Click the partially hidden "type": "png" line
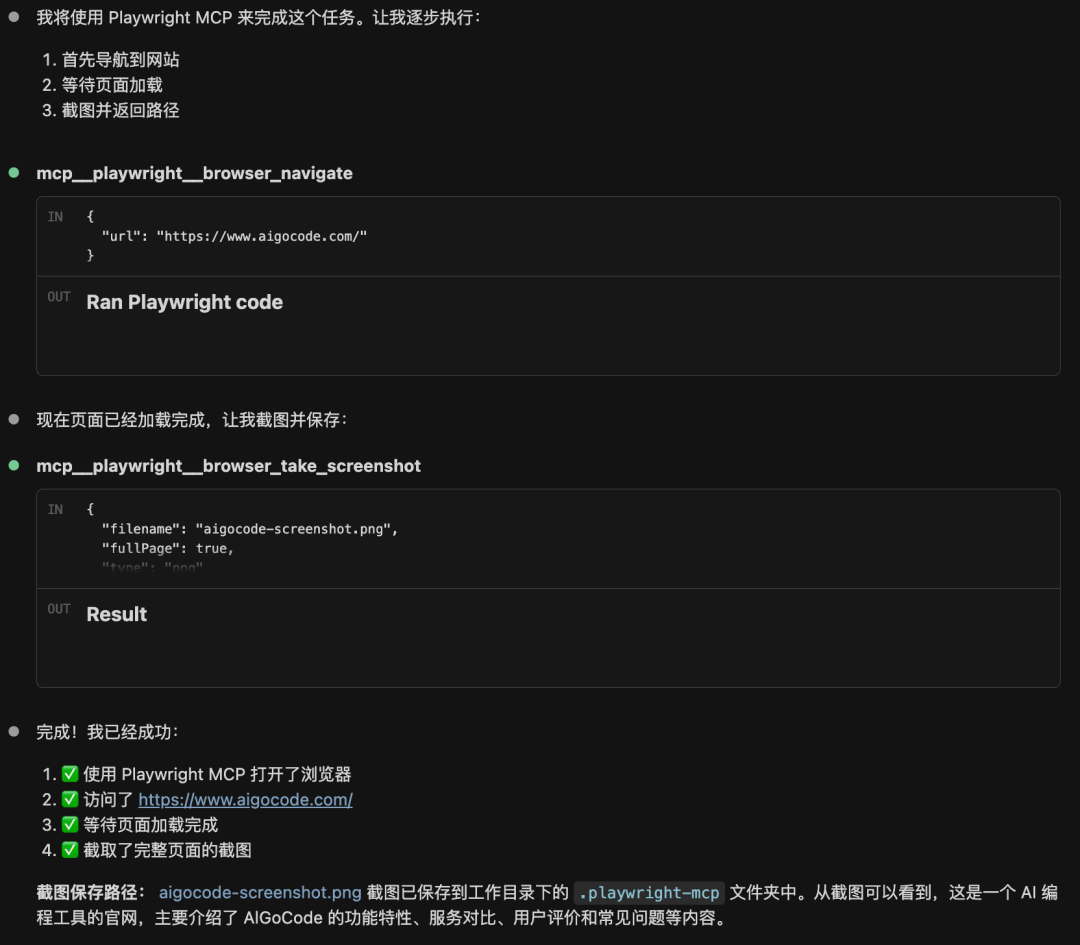The width and height of the screenshot is (1080, 945). click(152, 568)
